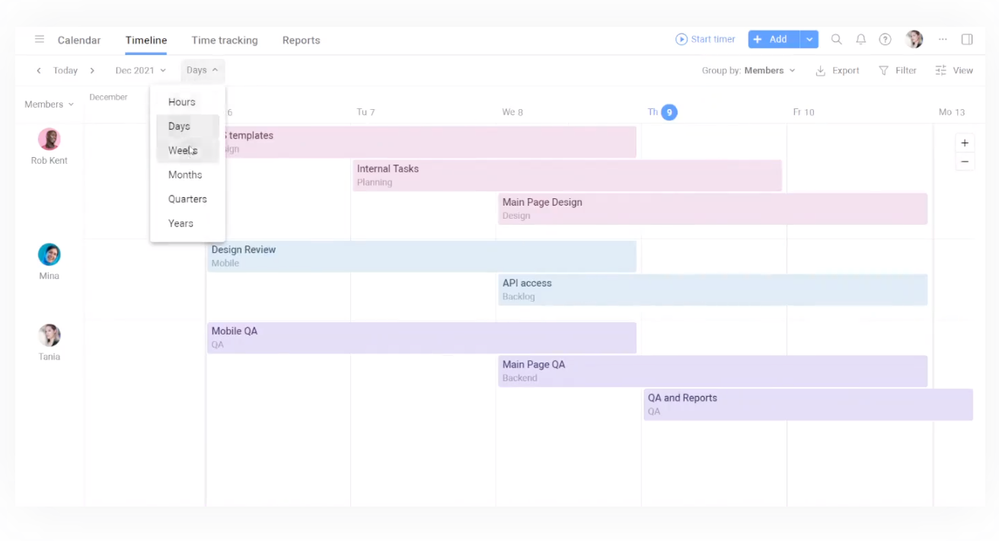Zoom out with the minus button
Screen dimensions: 999x541
965,162
